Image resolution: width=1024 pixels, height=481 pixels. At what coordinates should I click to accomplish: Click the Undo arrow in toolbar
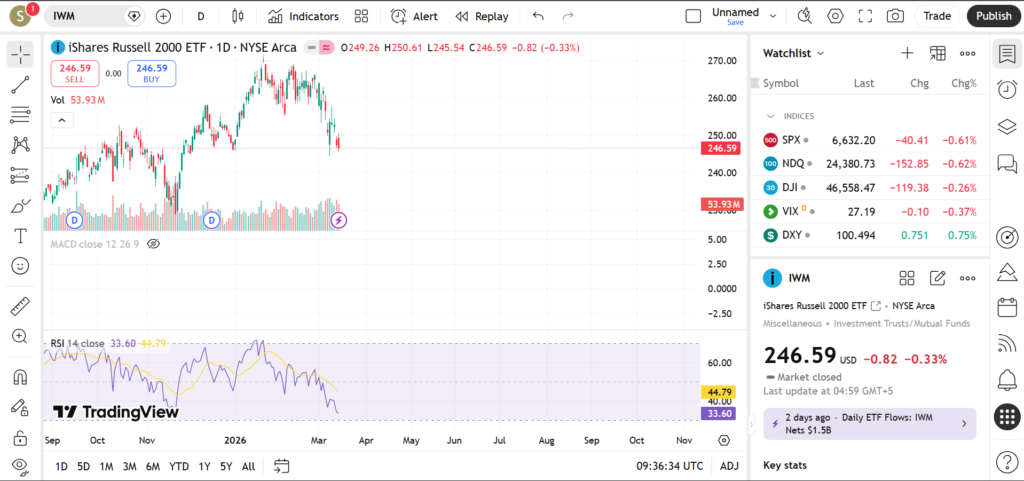click(x=539, y=16)
